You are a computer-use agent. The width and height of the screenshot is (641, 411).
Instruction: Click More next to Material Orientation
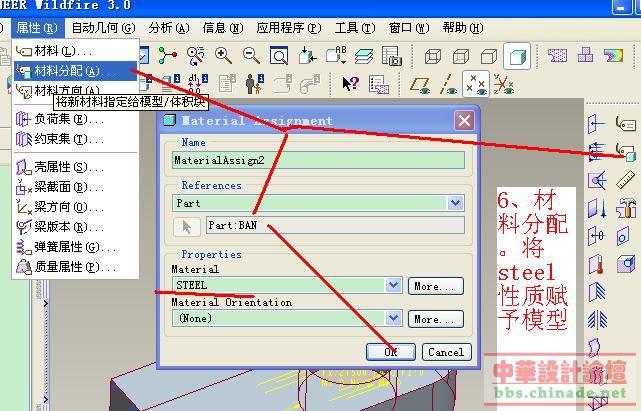tap(436, 319)
